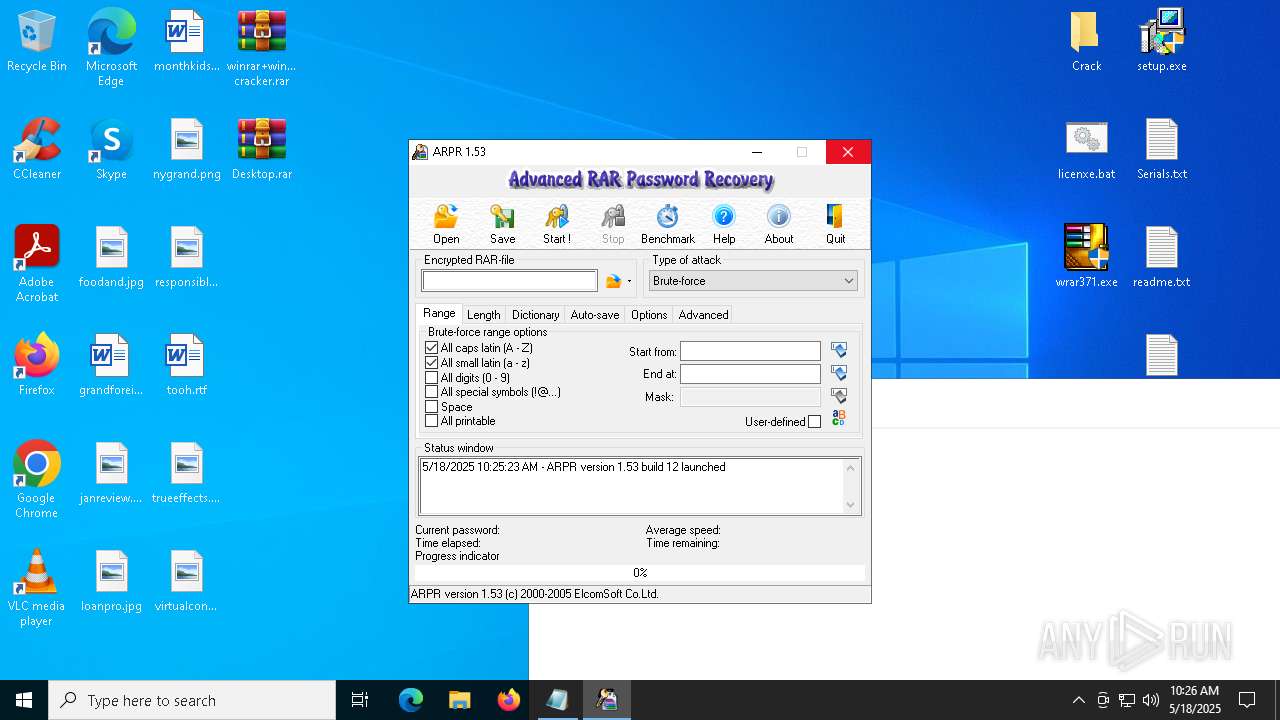Open the VLC media player desktop shortcut
Screen dimensions: 1280x720
click(37, 588)
